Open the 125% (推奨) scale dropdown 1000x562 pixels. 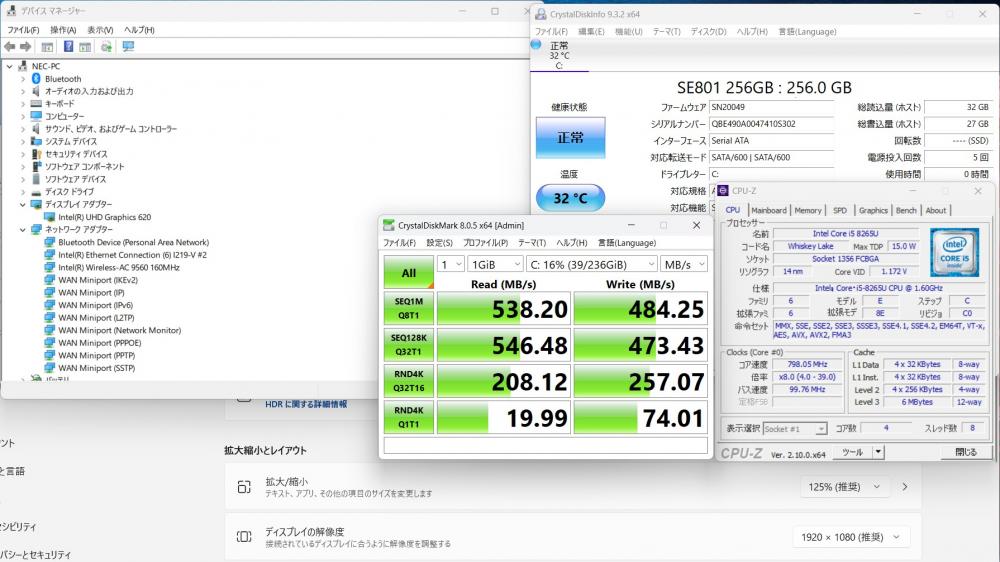(x=843, y=487)
